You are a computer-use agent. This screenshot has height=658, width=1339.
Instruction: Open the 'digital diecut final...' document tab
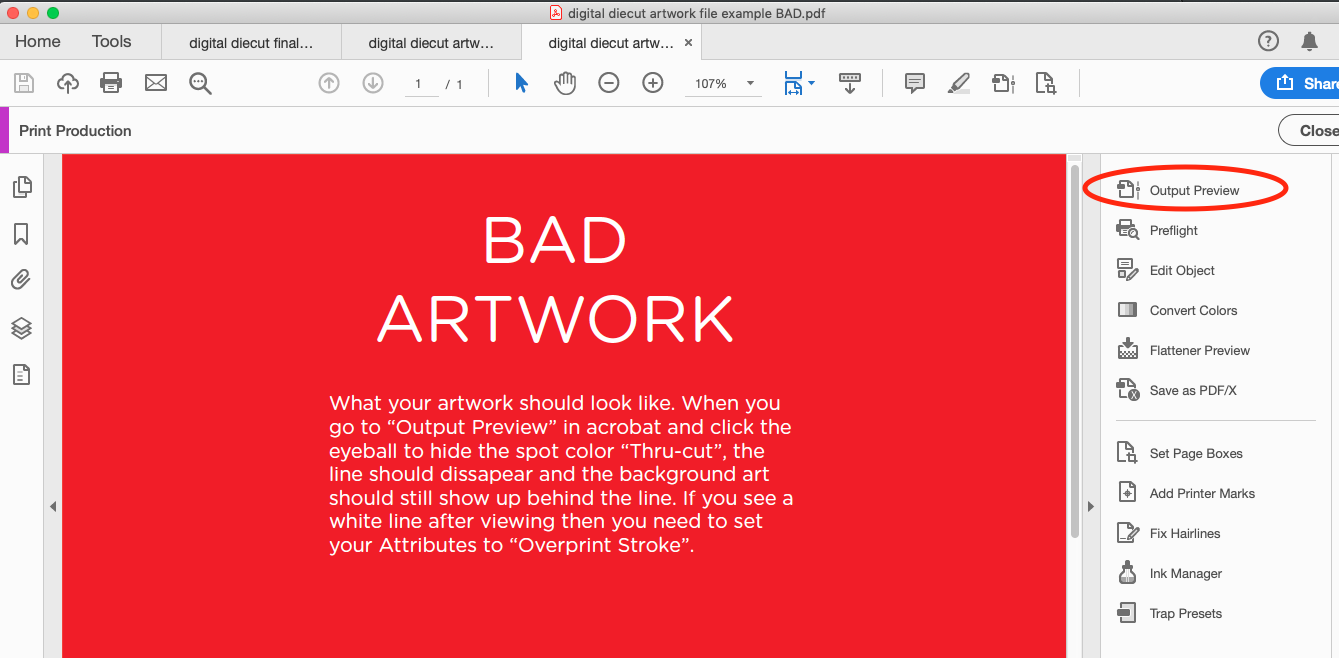[251, 43]
